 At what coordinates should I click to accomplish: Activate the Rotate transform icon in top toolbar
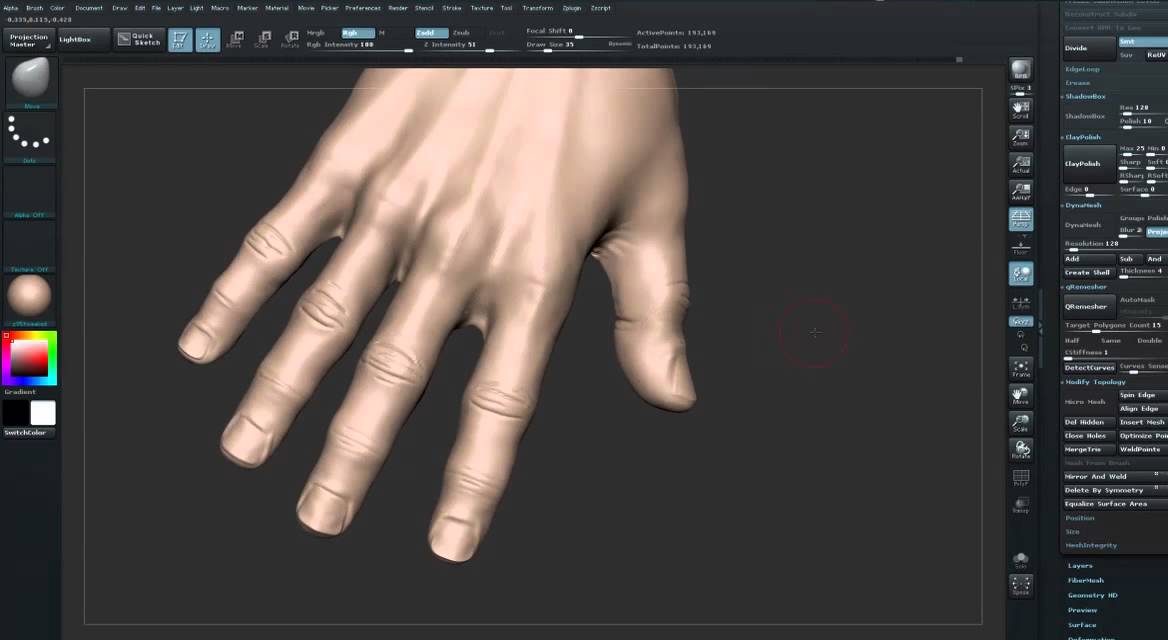tap(290, 39)
